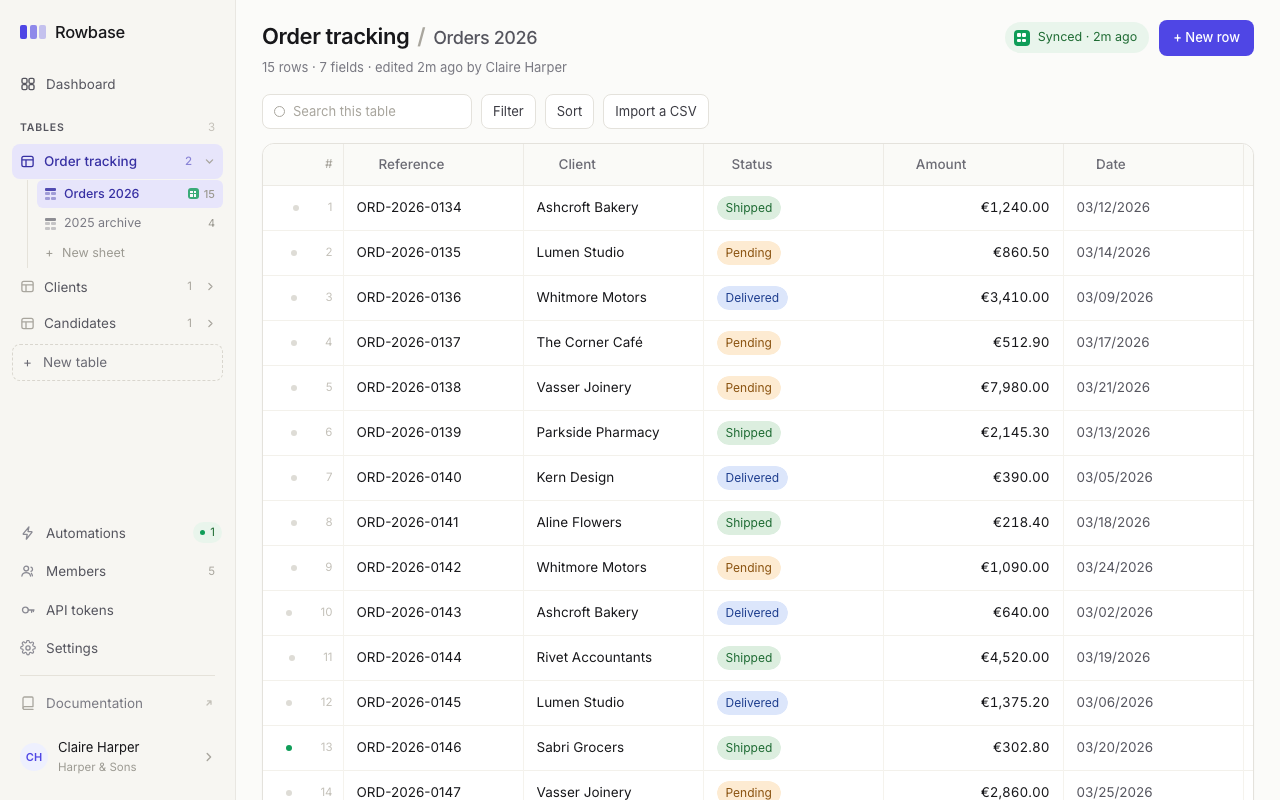1280x800 pixels.
Task: Click the green sync icon beside Orders 2026
Action: pos(193,194)
